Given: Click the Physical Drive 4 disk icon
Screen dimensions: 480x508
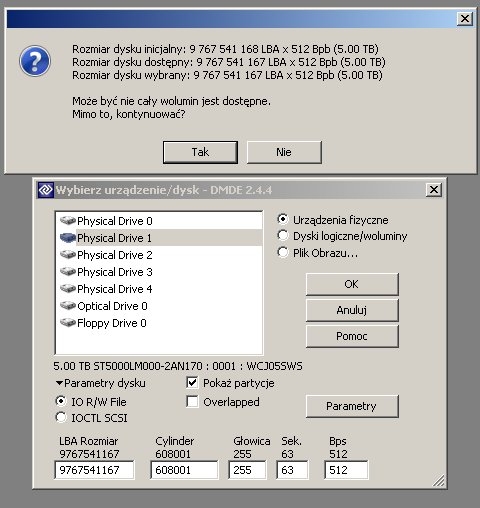Looking at the screenshot, I should click(68, 288).
